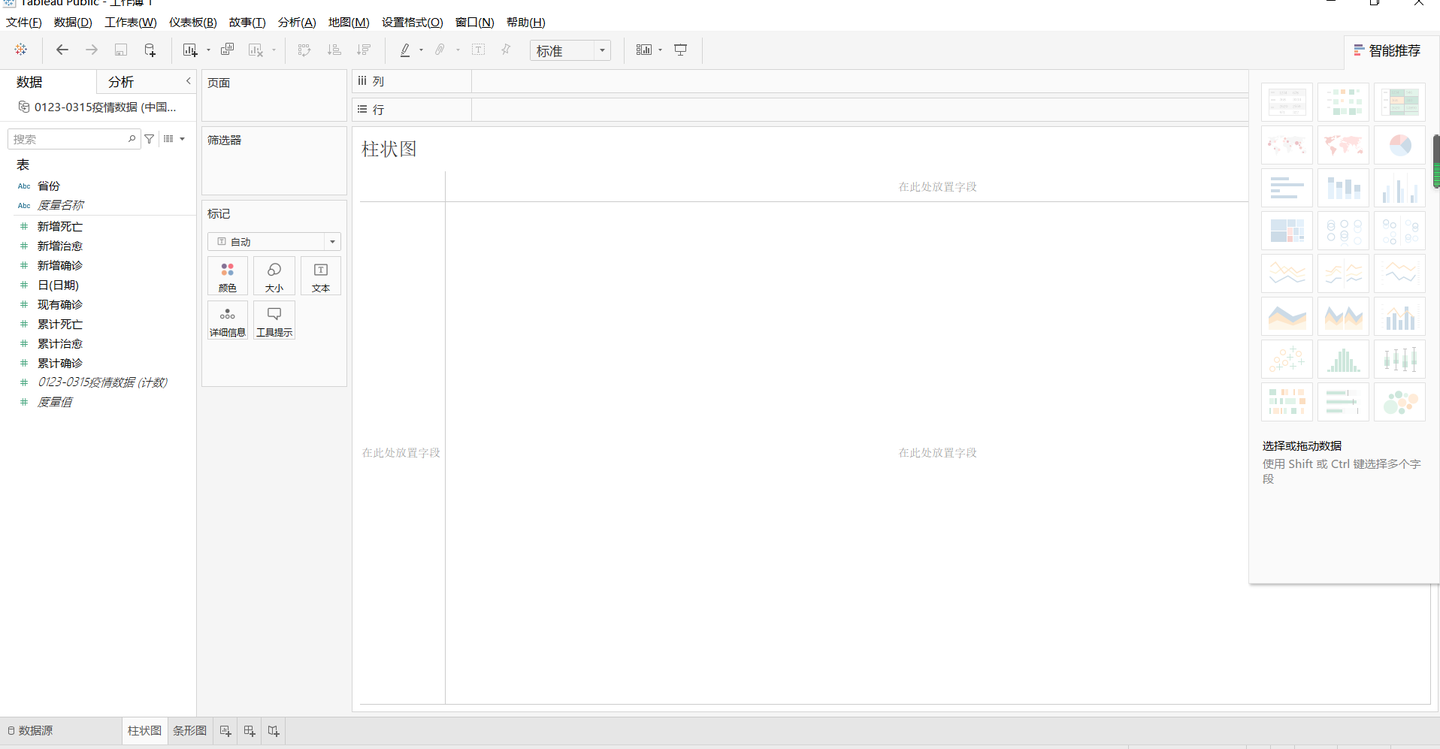The height and width of the screenshot is (749, 1440).
Task: Toggle the 智能推荐 Show Me panel
Action: pos(1387,50)
